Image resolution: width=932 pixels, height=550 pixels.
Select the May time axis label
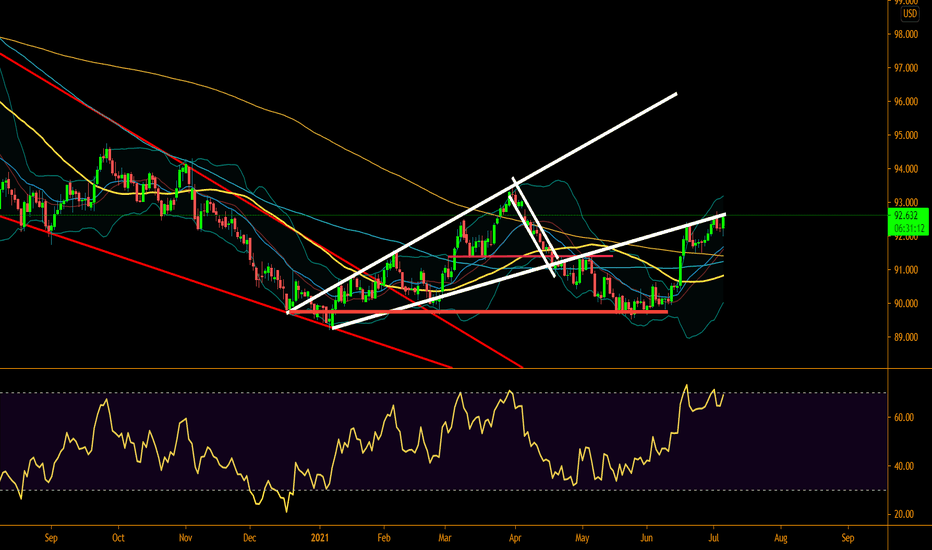(x=582, y=538)
